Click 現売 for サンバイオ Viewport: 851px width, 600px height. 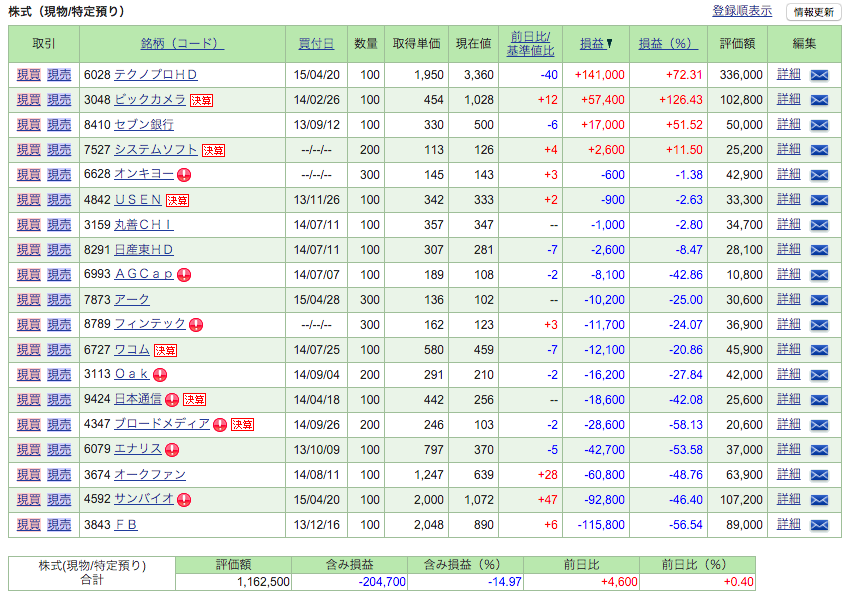click(x=59, y=500)
